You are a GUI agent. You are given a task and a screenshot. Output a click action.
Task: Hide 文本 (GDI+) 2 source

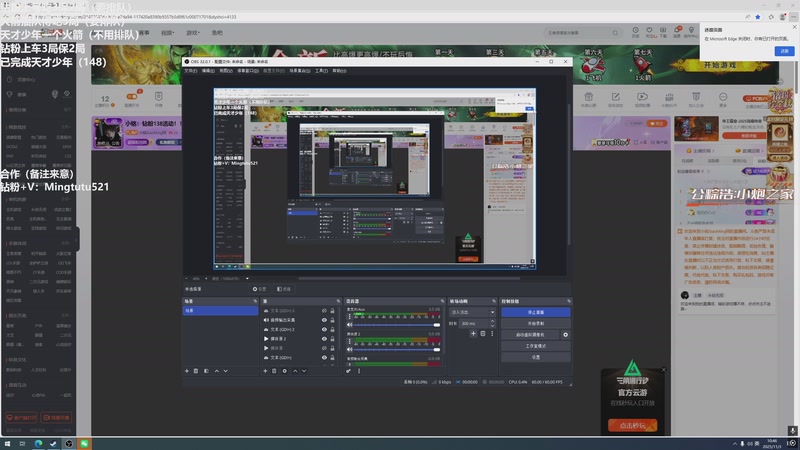324,330
